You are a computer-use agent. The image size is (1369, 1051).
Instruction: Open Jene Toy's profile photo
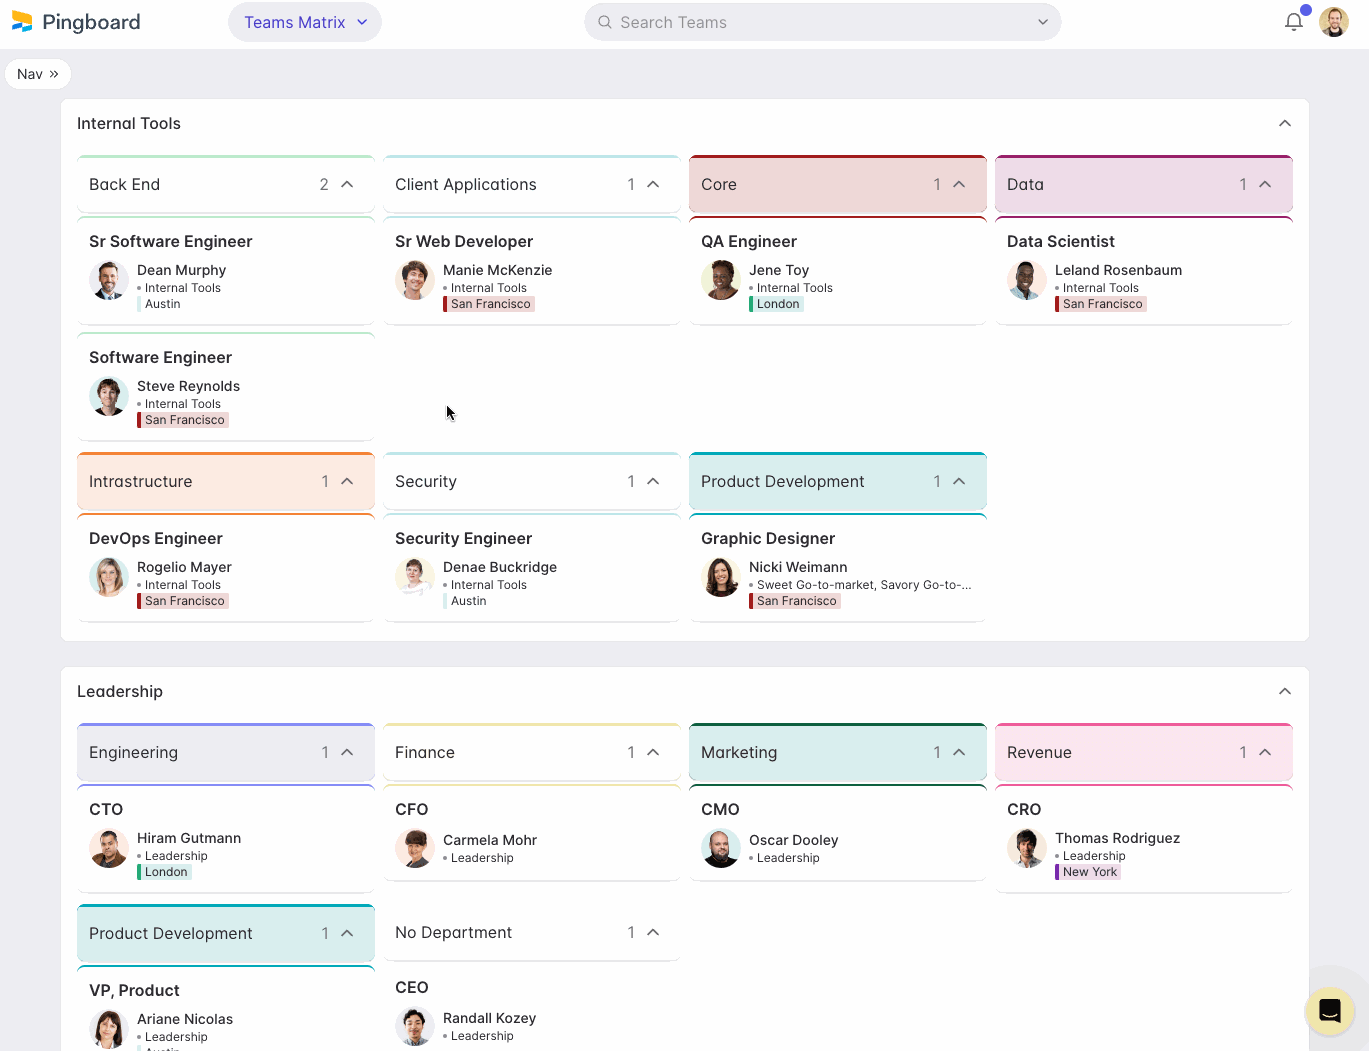pyautogui.click(x=720, y=280)
